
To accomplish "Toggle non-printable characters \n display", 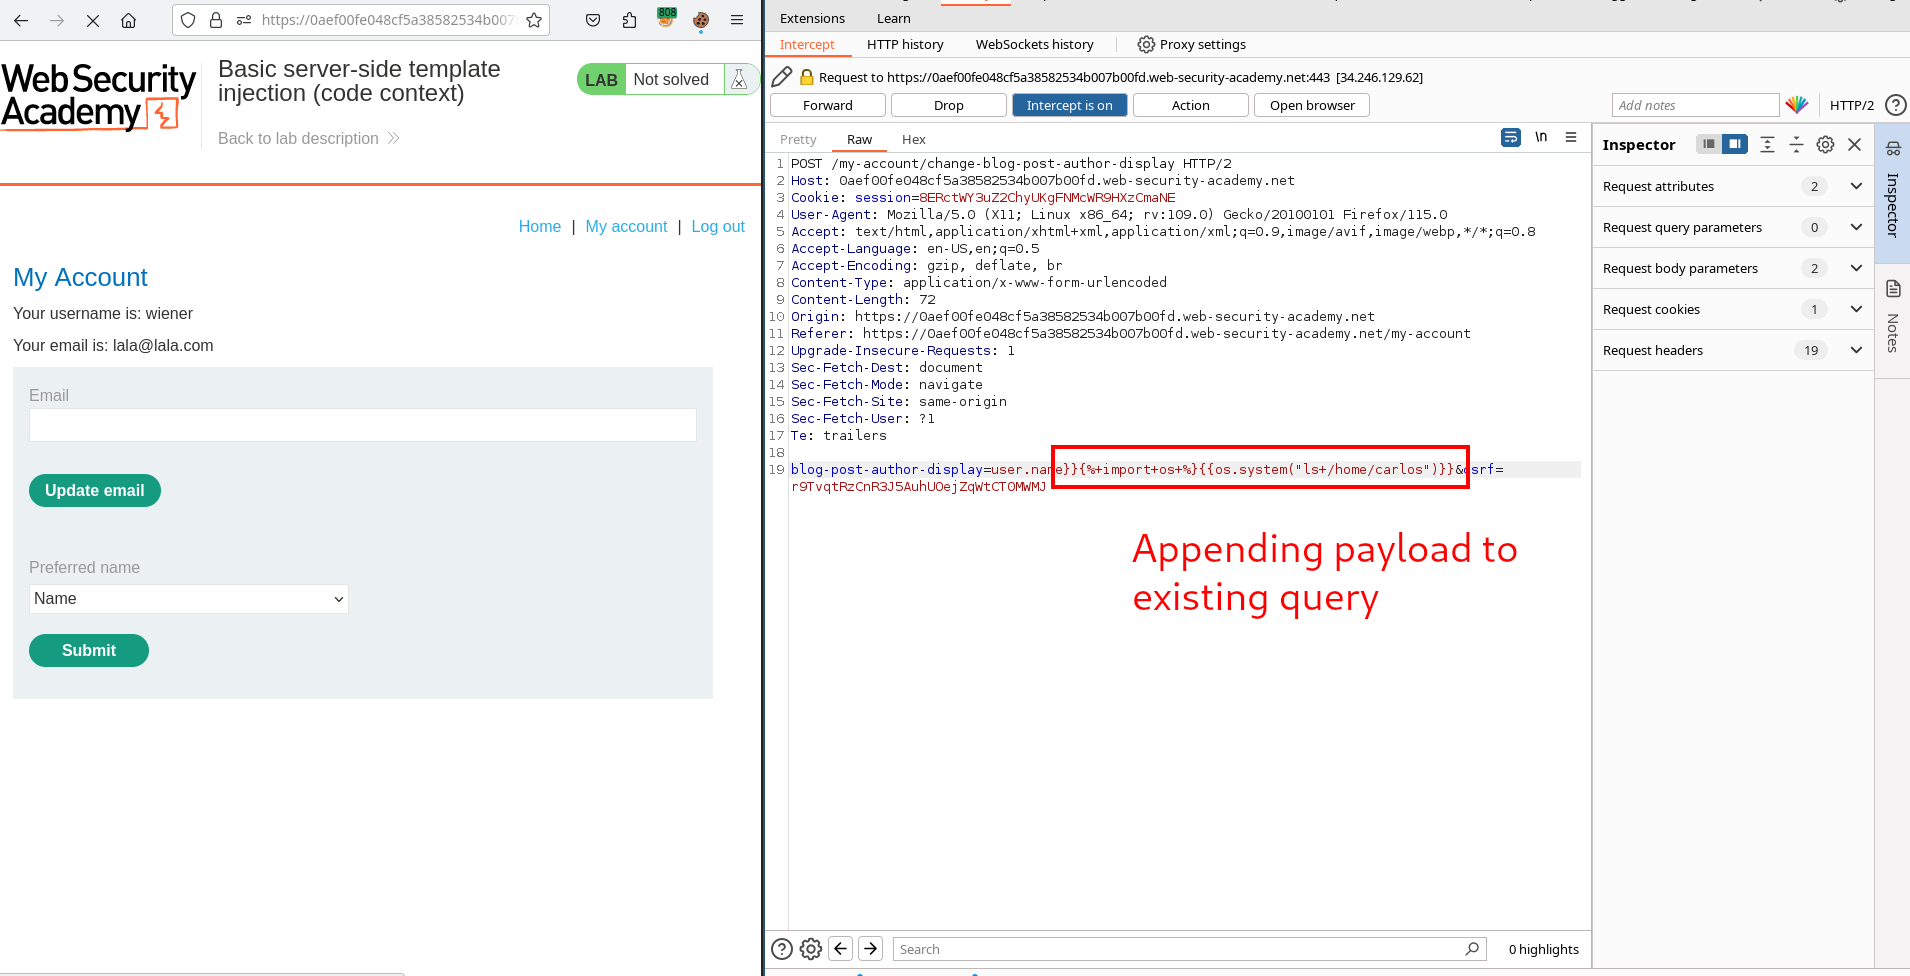I will (x=1541, y=138).
